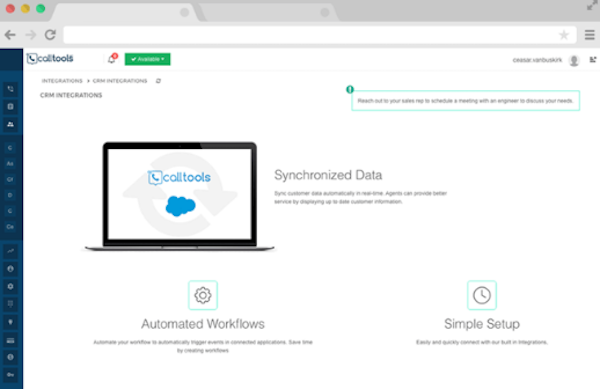Open the credit card billing sidebar icon
Viewport: 600px width, 389px height.
(10, 340)
